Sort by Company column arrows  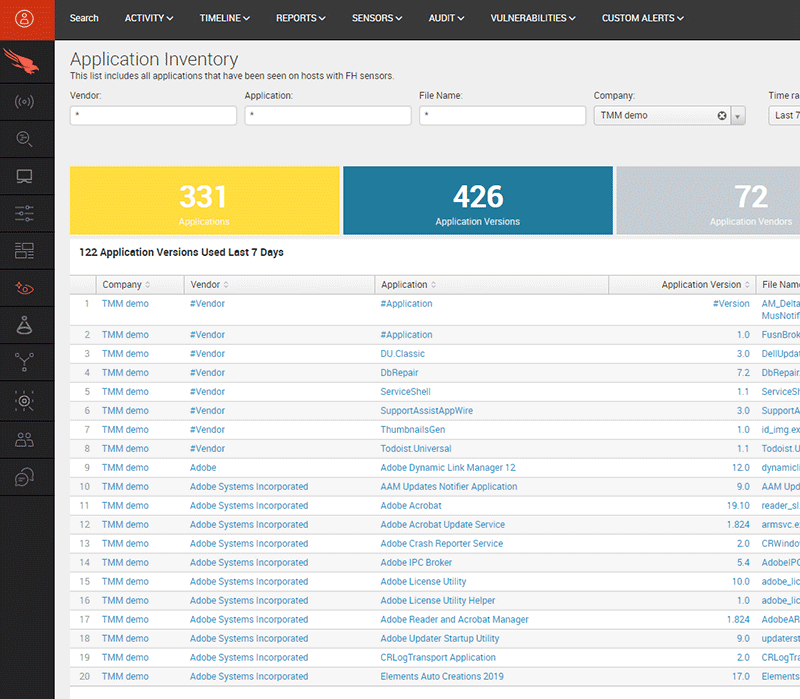tap(147, 285)
